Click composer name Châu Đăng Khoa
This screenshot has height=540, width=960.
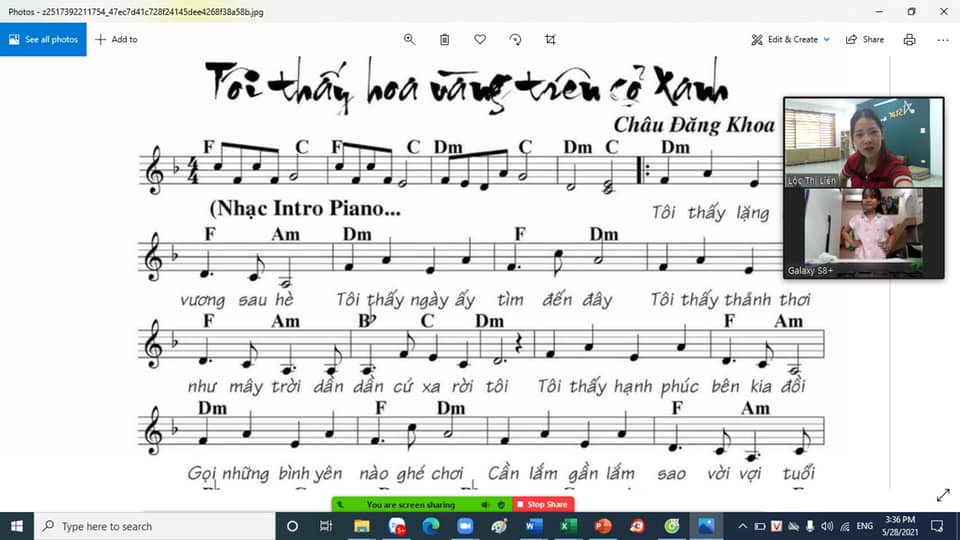click(x=694, y=125)
